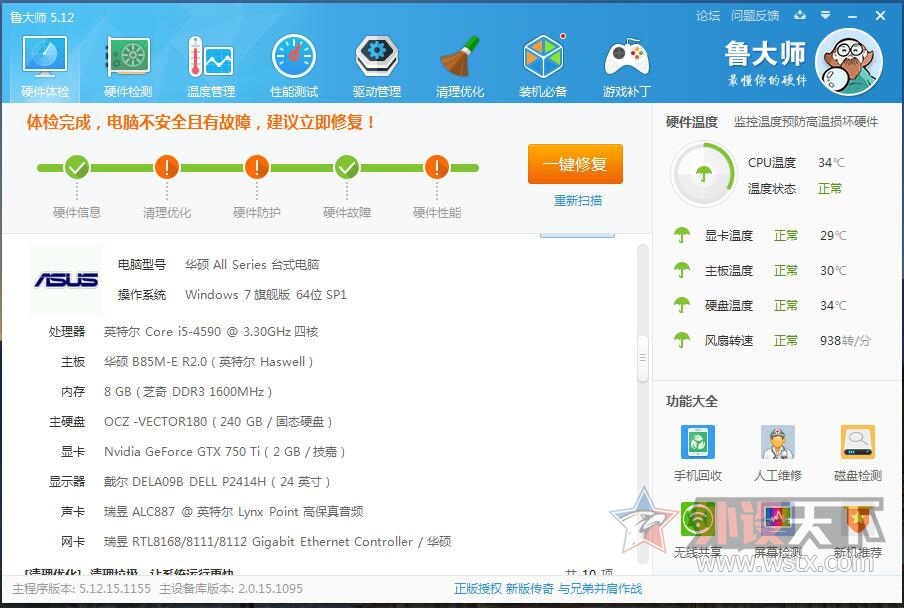Minimize the 鲁大师 window
Screen dimensions: 904x608
pos(853,16)
